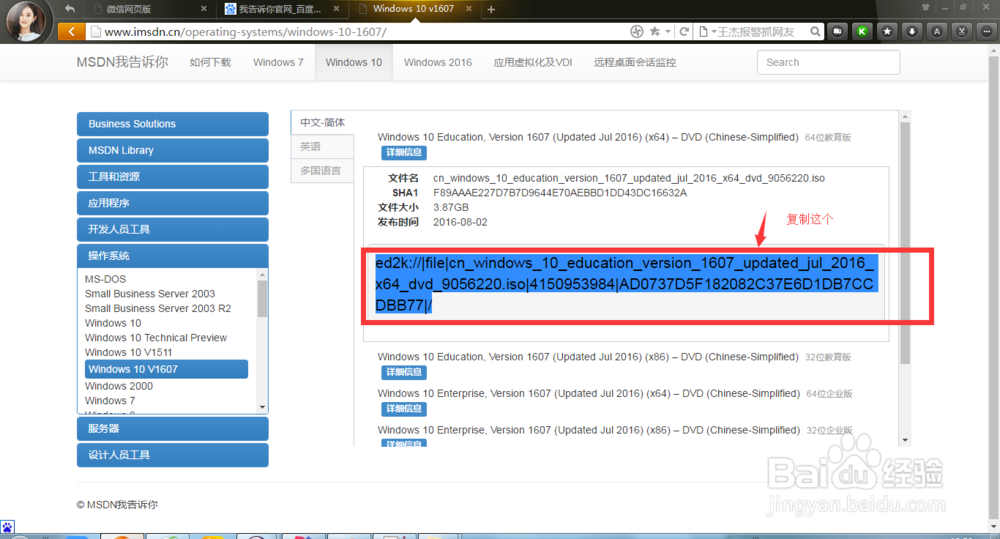
Task: Click the orange browser back button
Action: (x=71, y=31)
